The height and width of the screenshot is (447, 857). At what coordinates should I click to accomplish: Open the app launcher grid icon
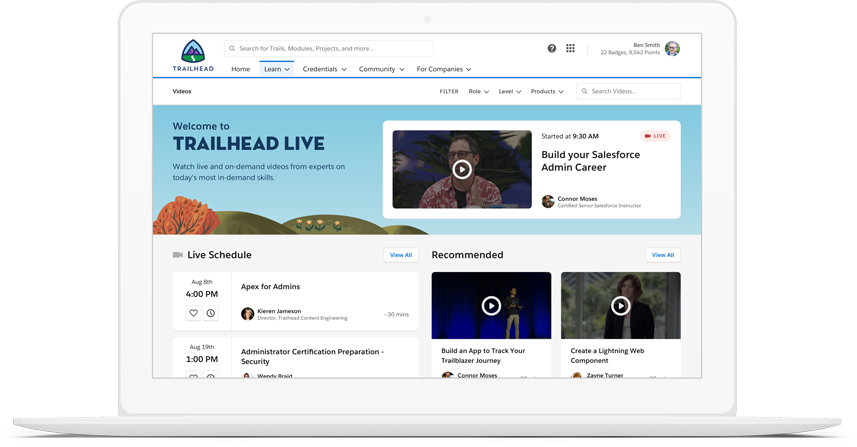pos(570,48)
